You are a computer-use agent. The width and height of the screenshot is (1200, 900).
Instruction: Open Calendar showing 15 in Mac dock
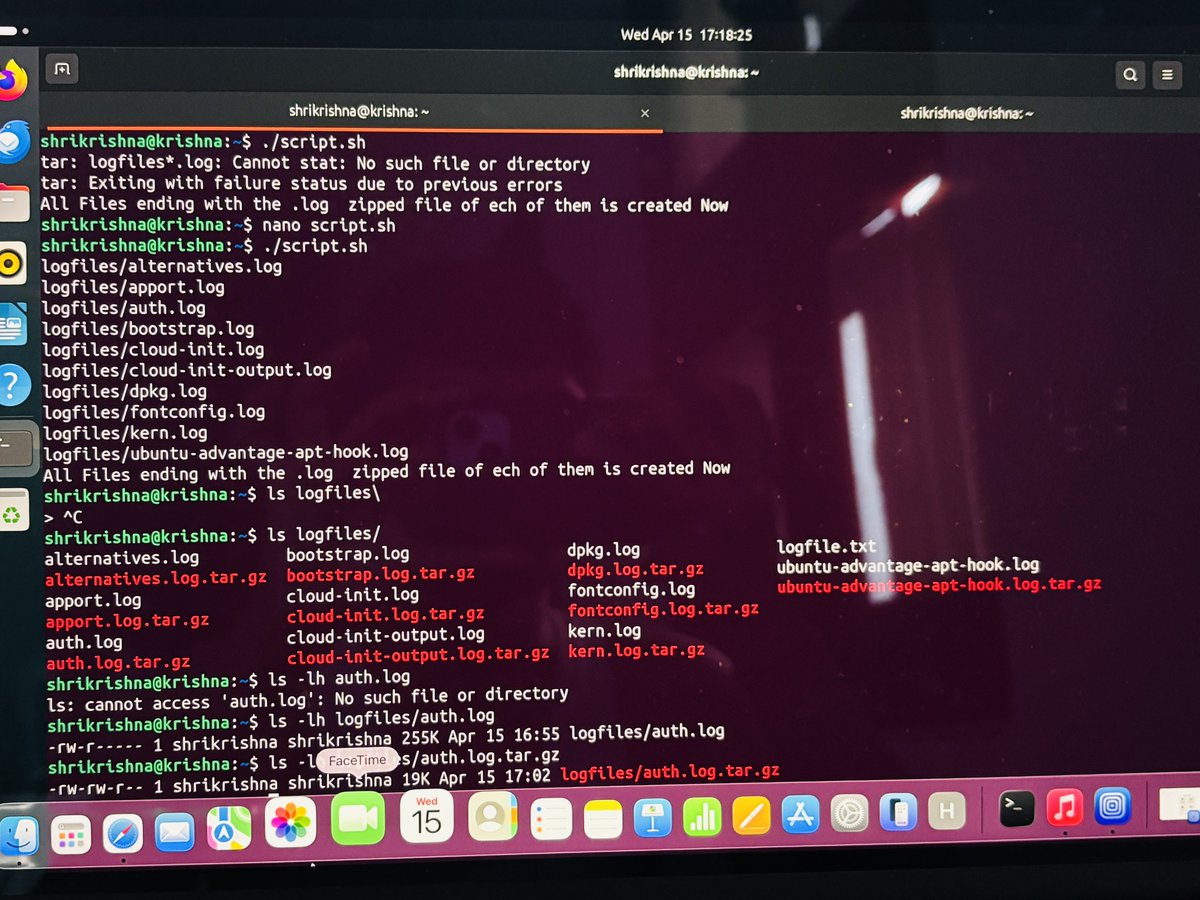tap(426, 817)
